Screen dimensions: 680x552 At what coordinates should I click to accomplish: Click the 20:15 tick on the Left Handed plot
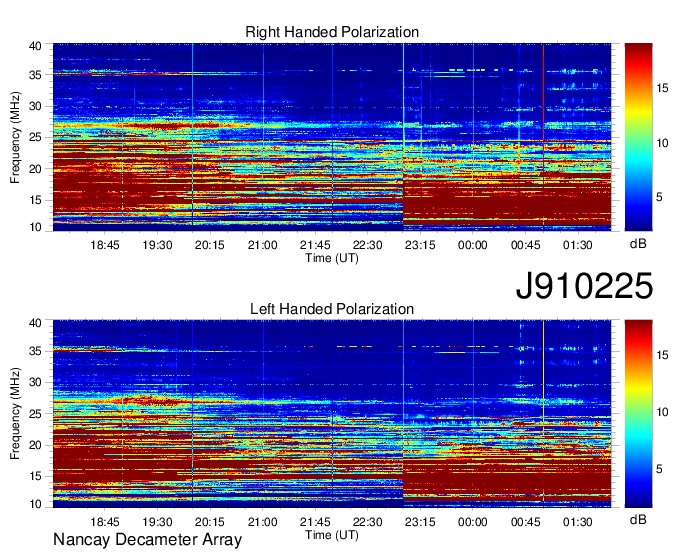[210, 522]
